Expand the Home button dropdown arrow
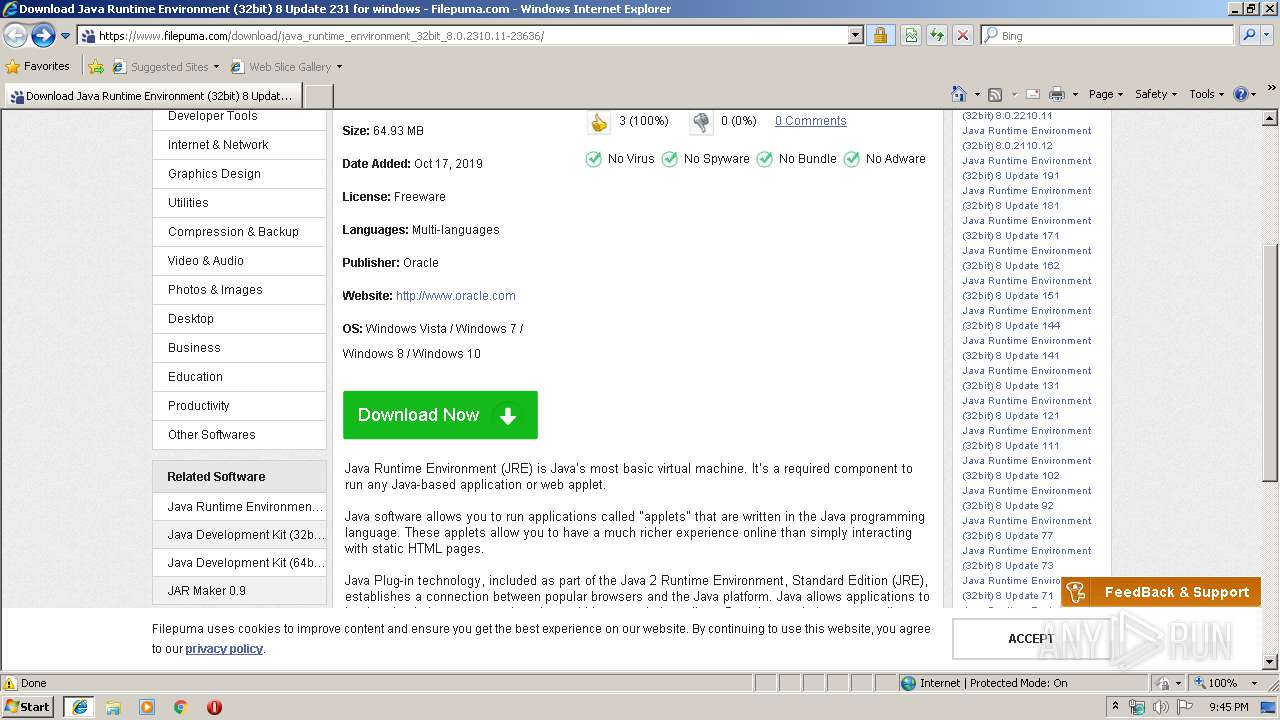 (977, 95)
